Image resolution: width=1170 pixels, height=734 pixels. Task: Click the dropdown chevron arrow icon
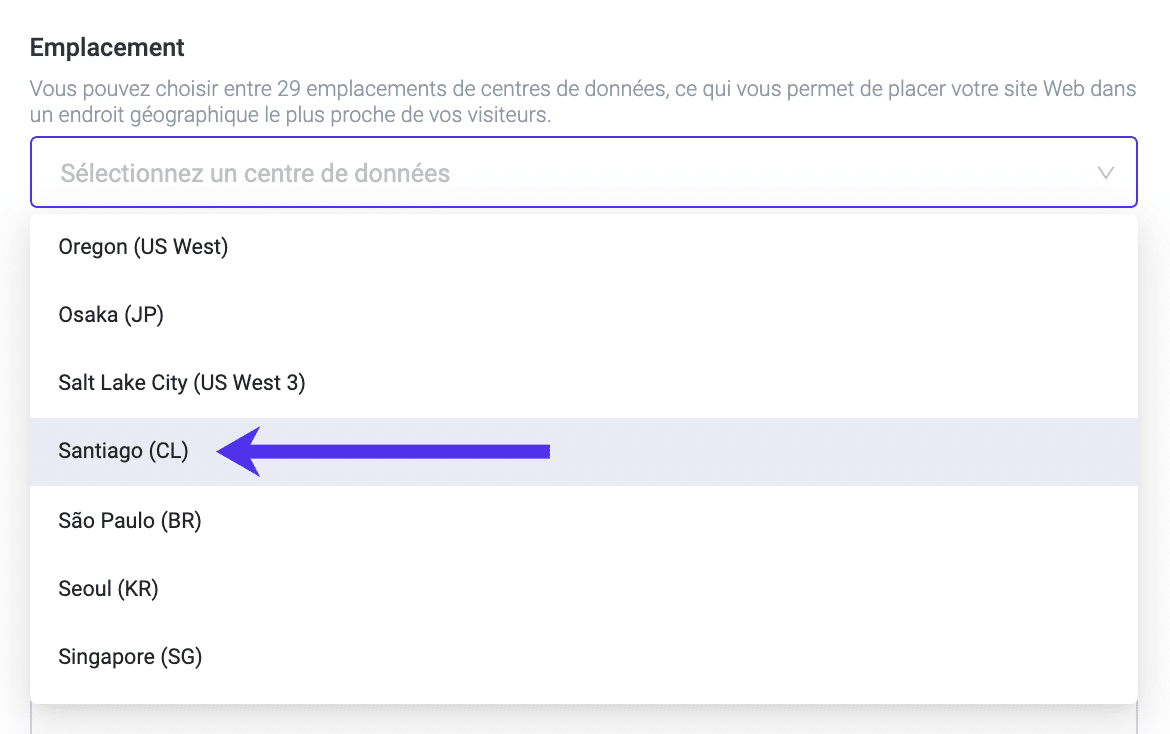click(1105, 173)
